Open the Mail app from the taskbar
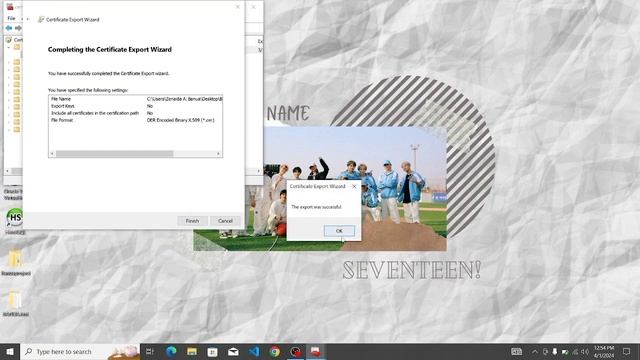This screenshot has height=360, width=640. point(233,351)
